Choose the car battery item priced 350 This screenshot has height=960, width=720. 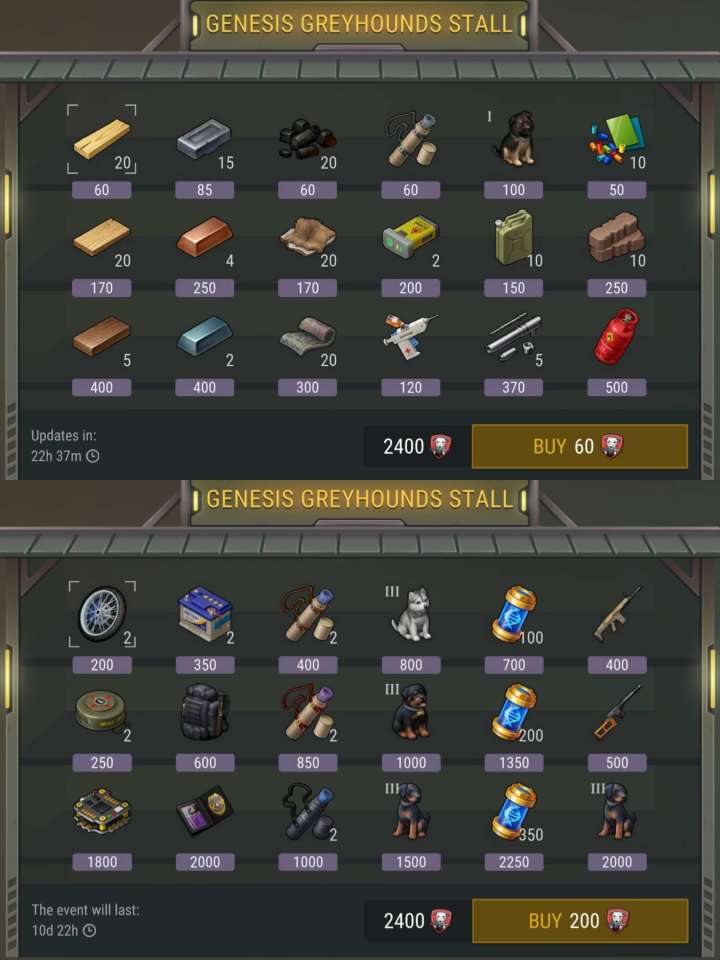tap(204, 614)
